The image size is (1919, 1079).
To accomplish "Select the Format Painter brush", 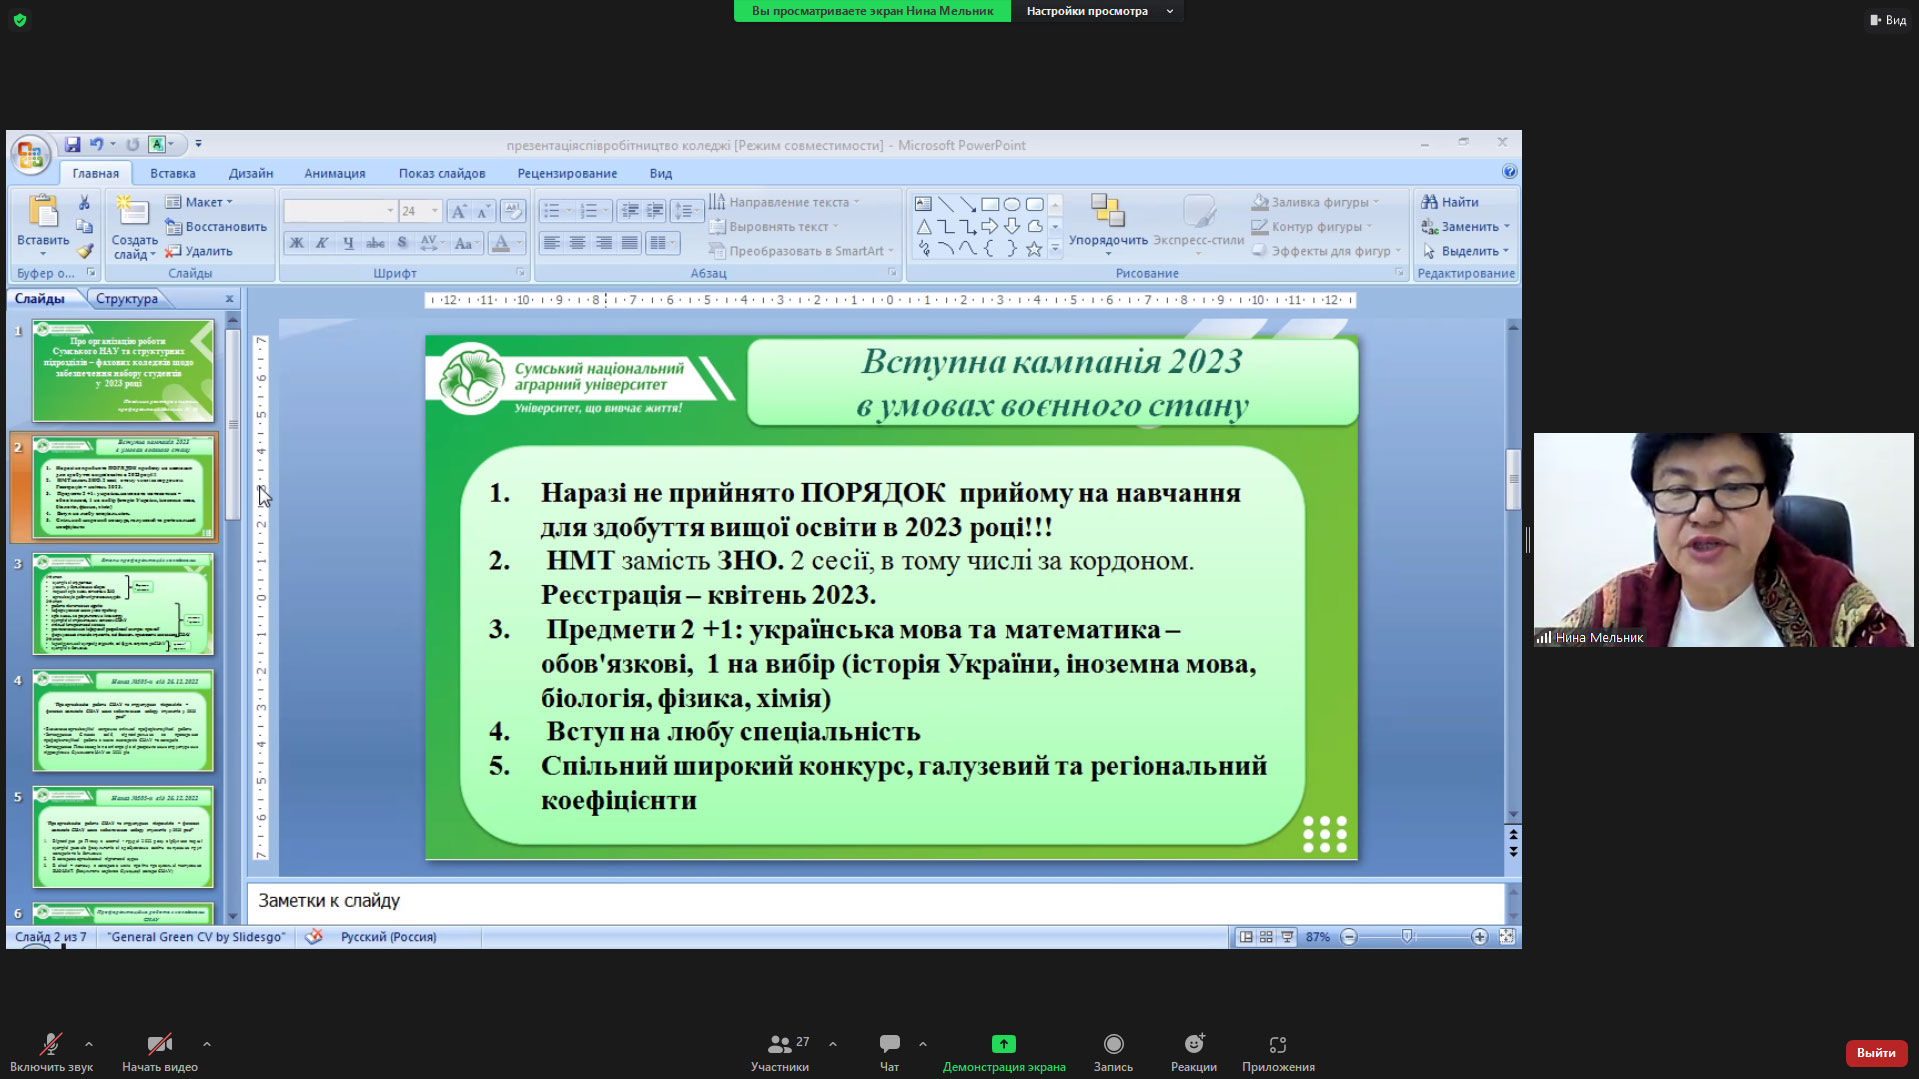I will (x=84, y=251).
